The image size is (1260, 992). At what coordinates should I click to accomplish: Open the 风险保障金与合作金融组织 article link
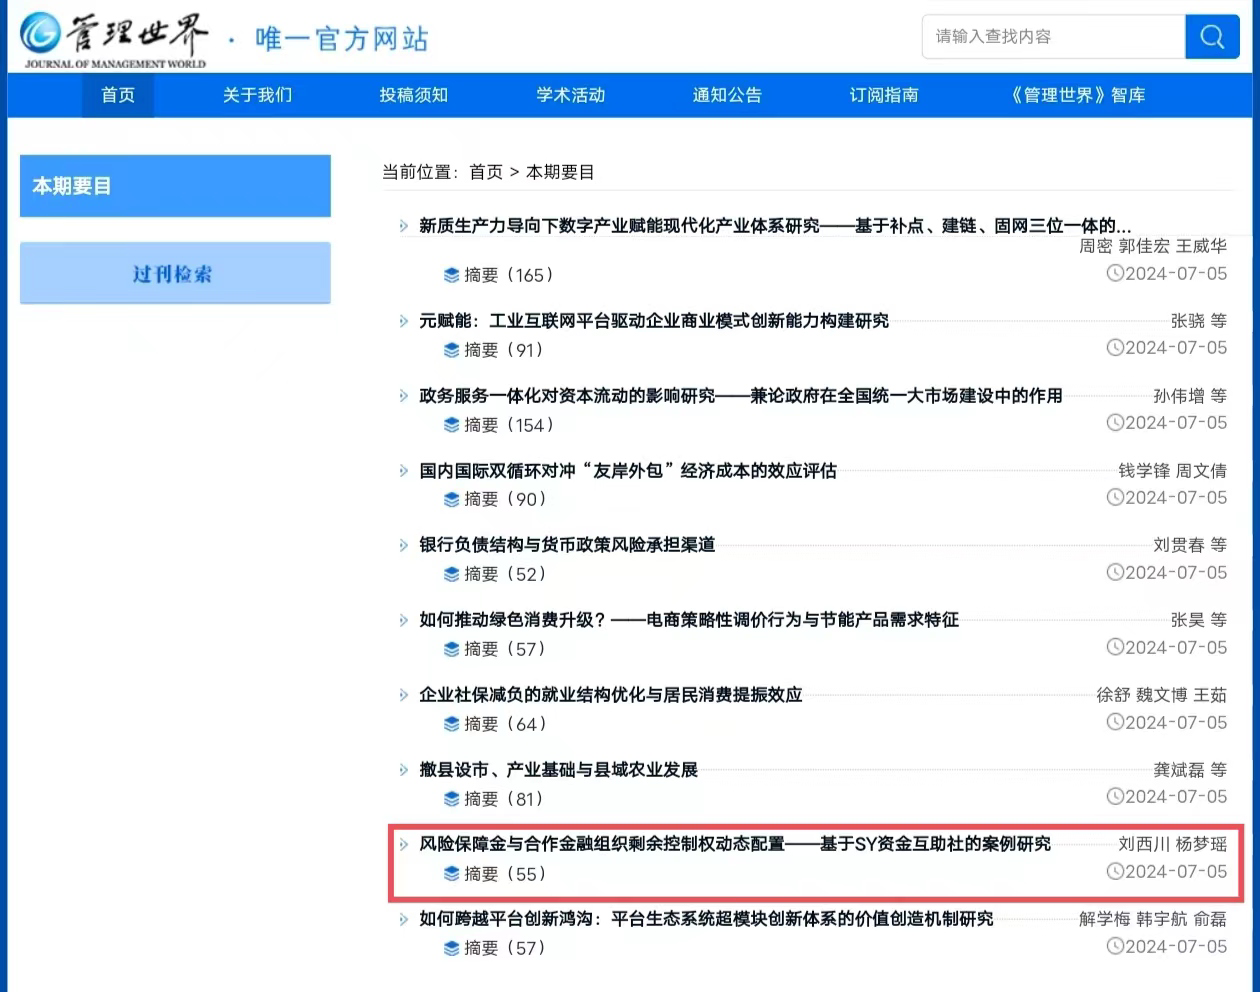point(734,844)
